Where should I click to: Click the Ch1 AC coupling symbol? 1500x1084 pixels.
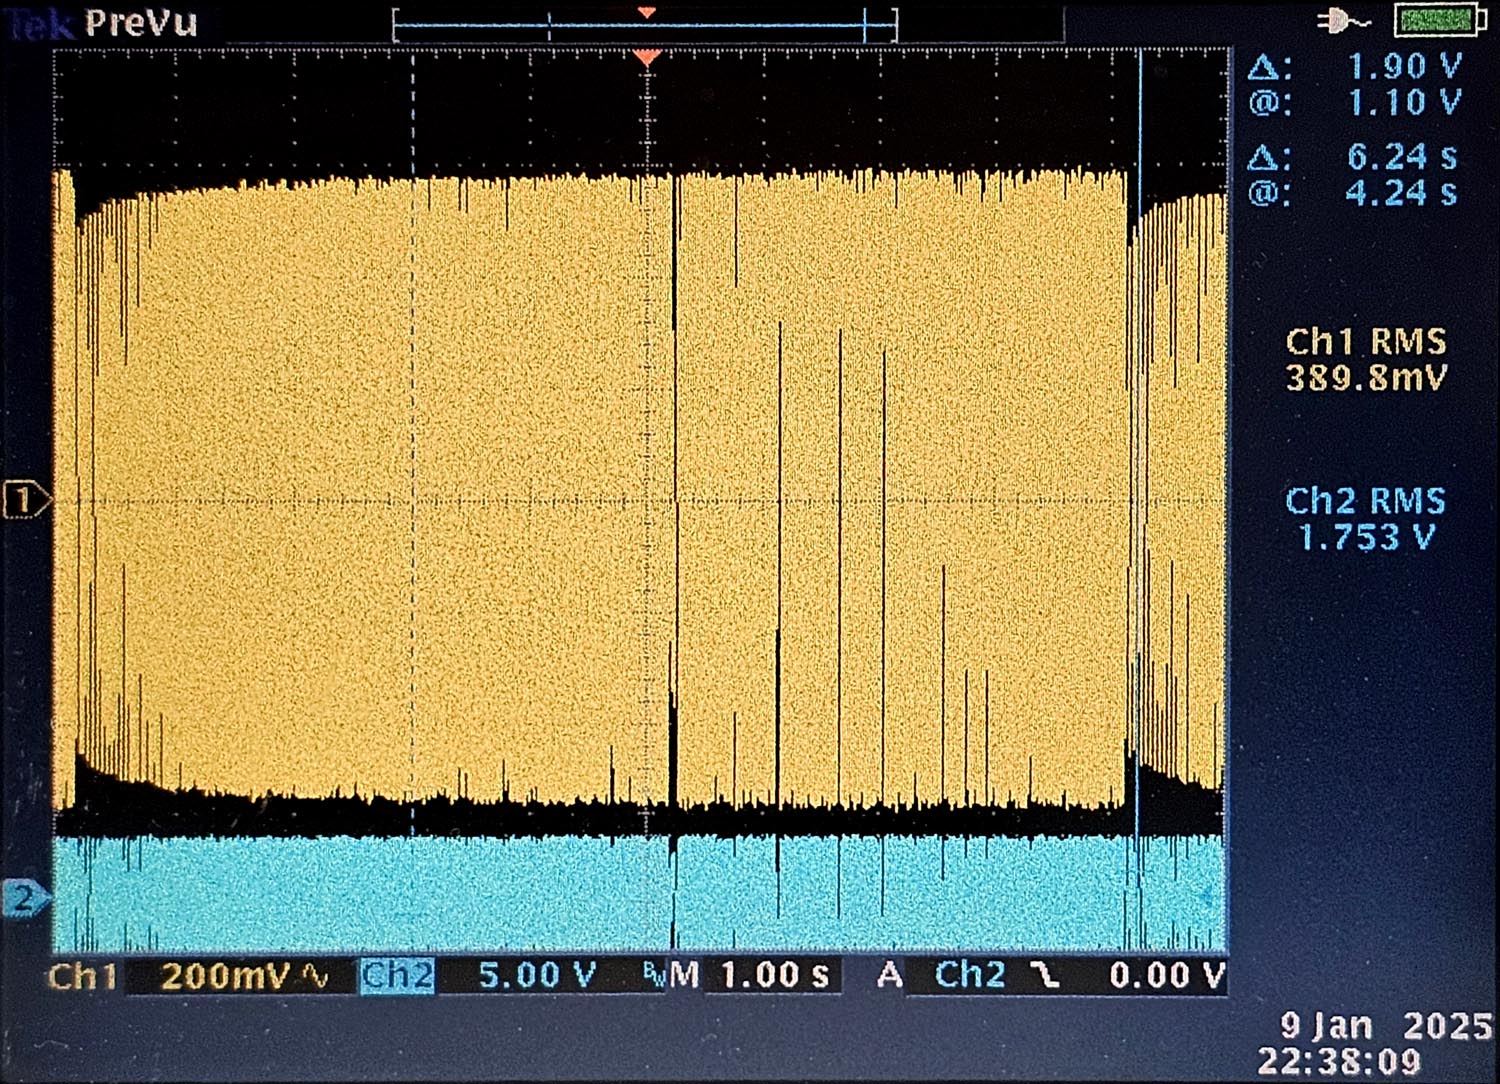pos(315,976)
